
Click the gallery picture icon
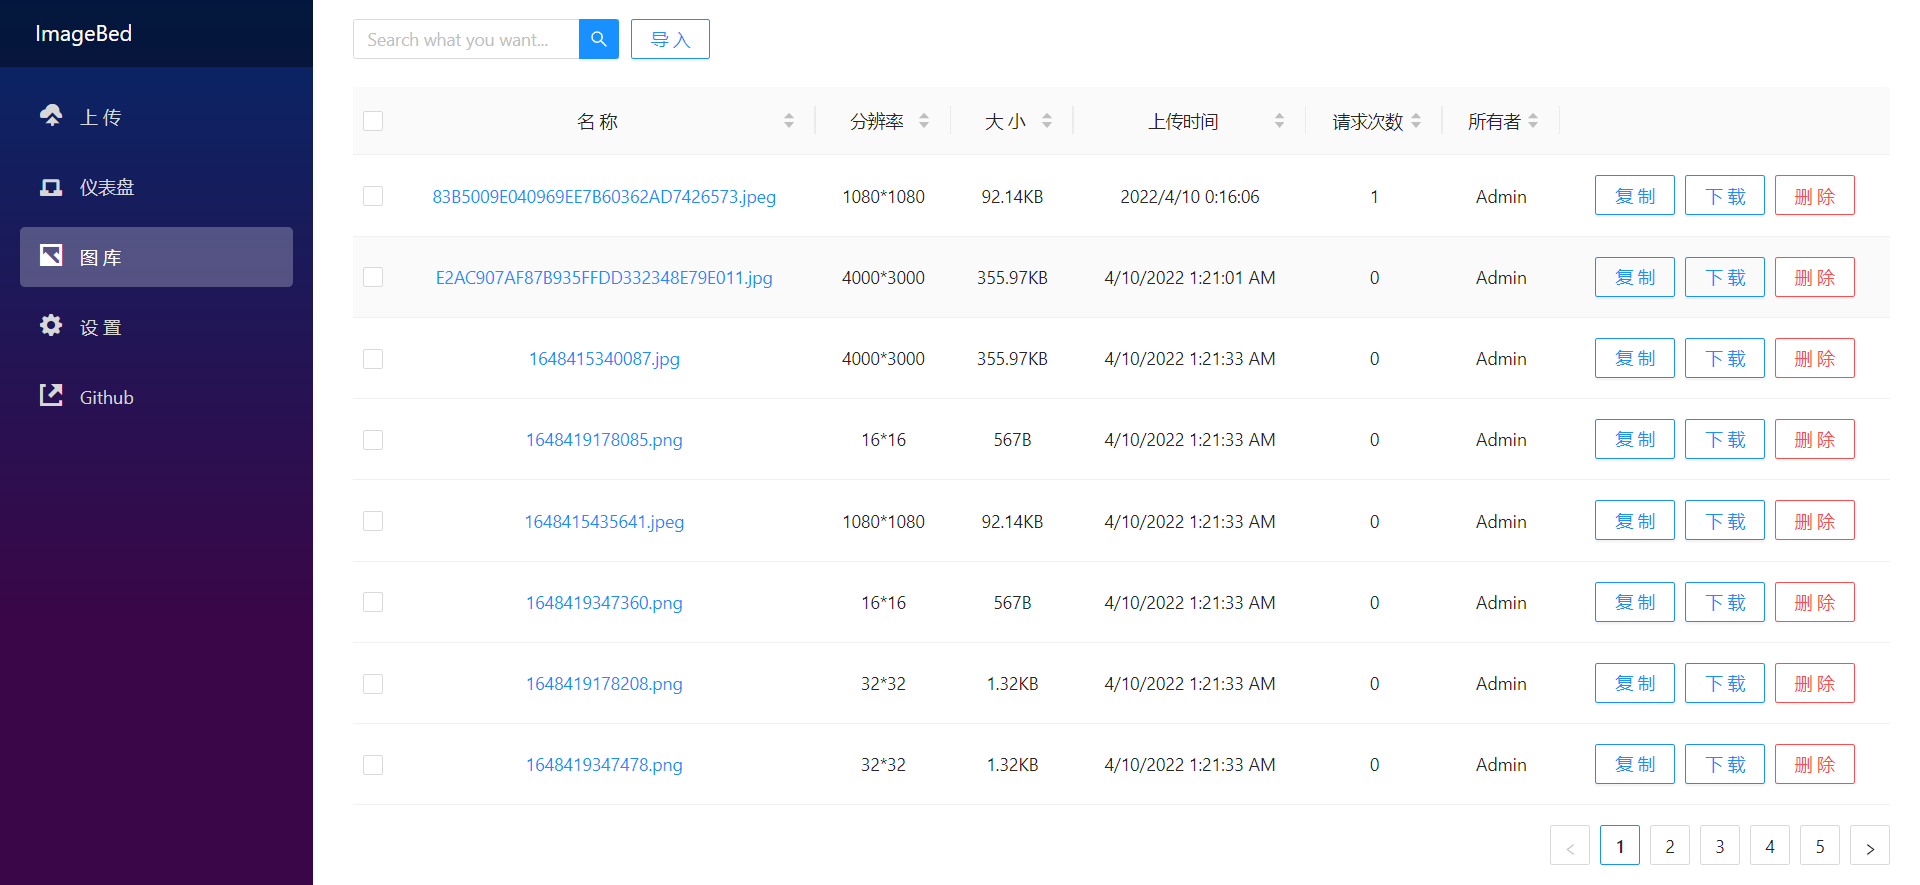(x=51, y=256)
